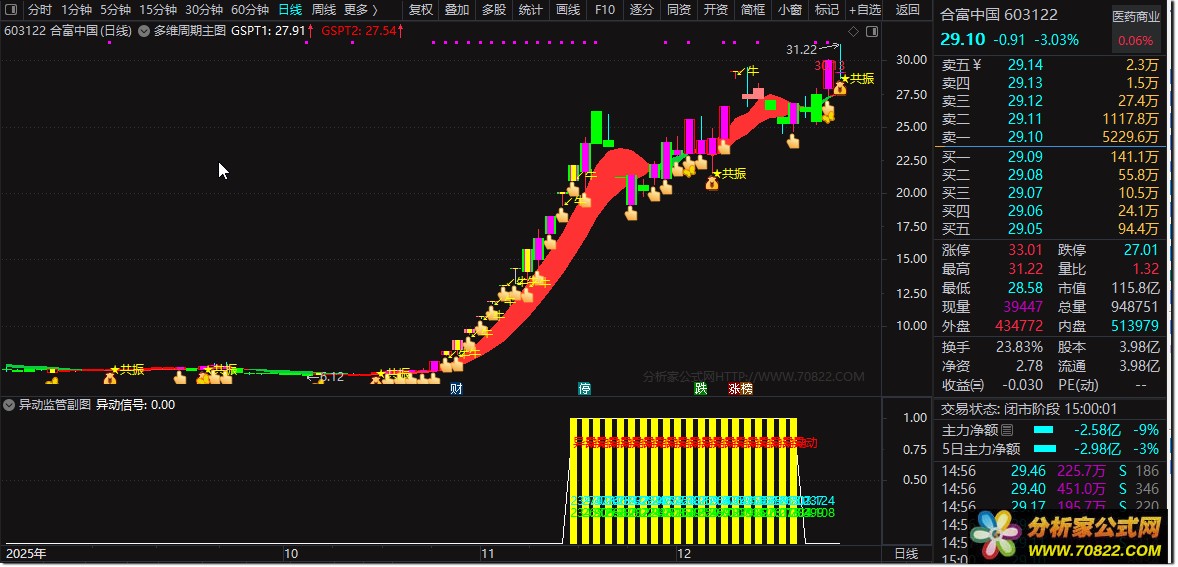This screenshot has width=1178, height=567.
Task: Click the 31.22 high price label
Action: (801, 50)
